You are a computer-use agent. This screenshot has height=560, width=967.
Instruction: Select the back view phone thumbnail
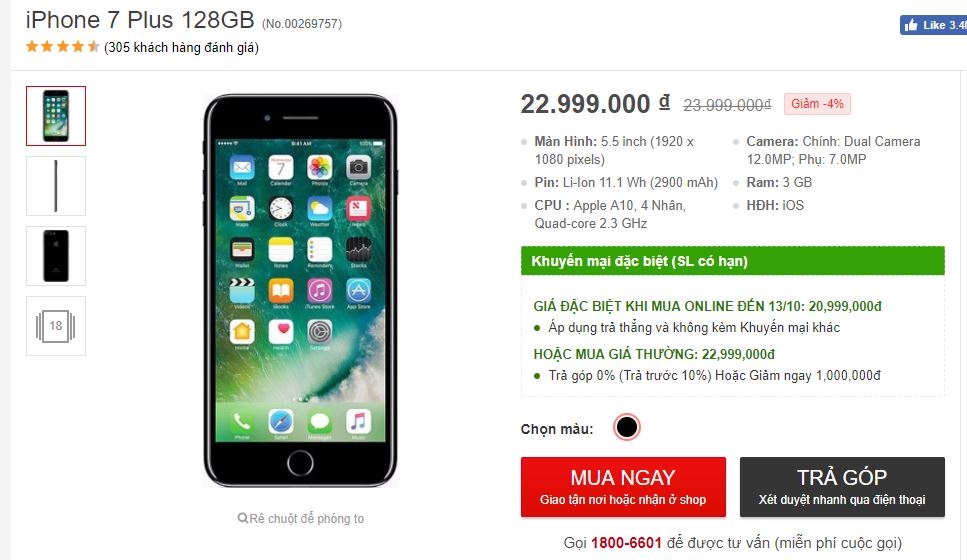pos(56,256)
